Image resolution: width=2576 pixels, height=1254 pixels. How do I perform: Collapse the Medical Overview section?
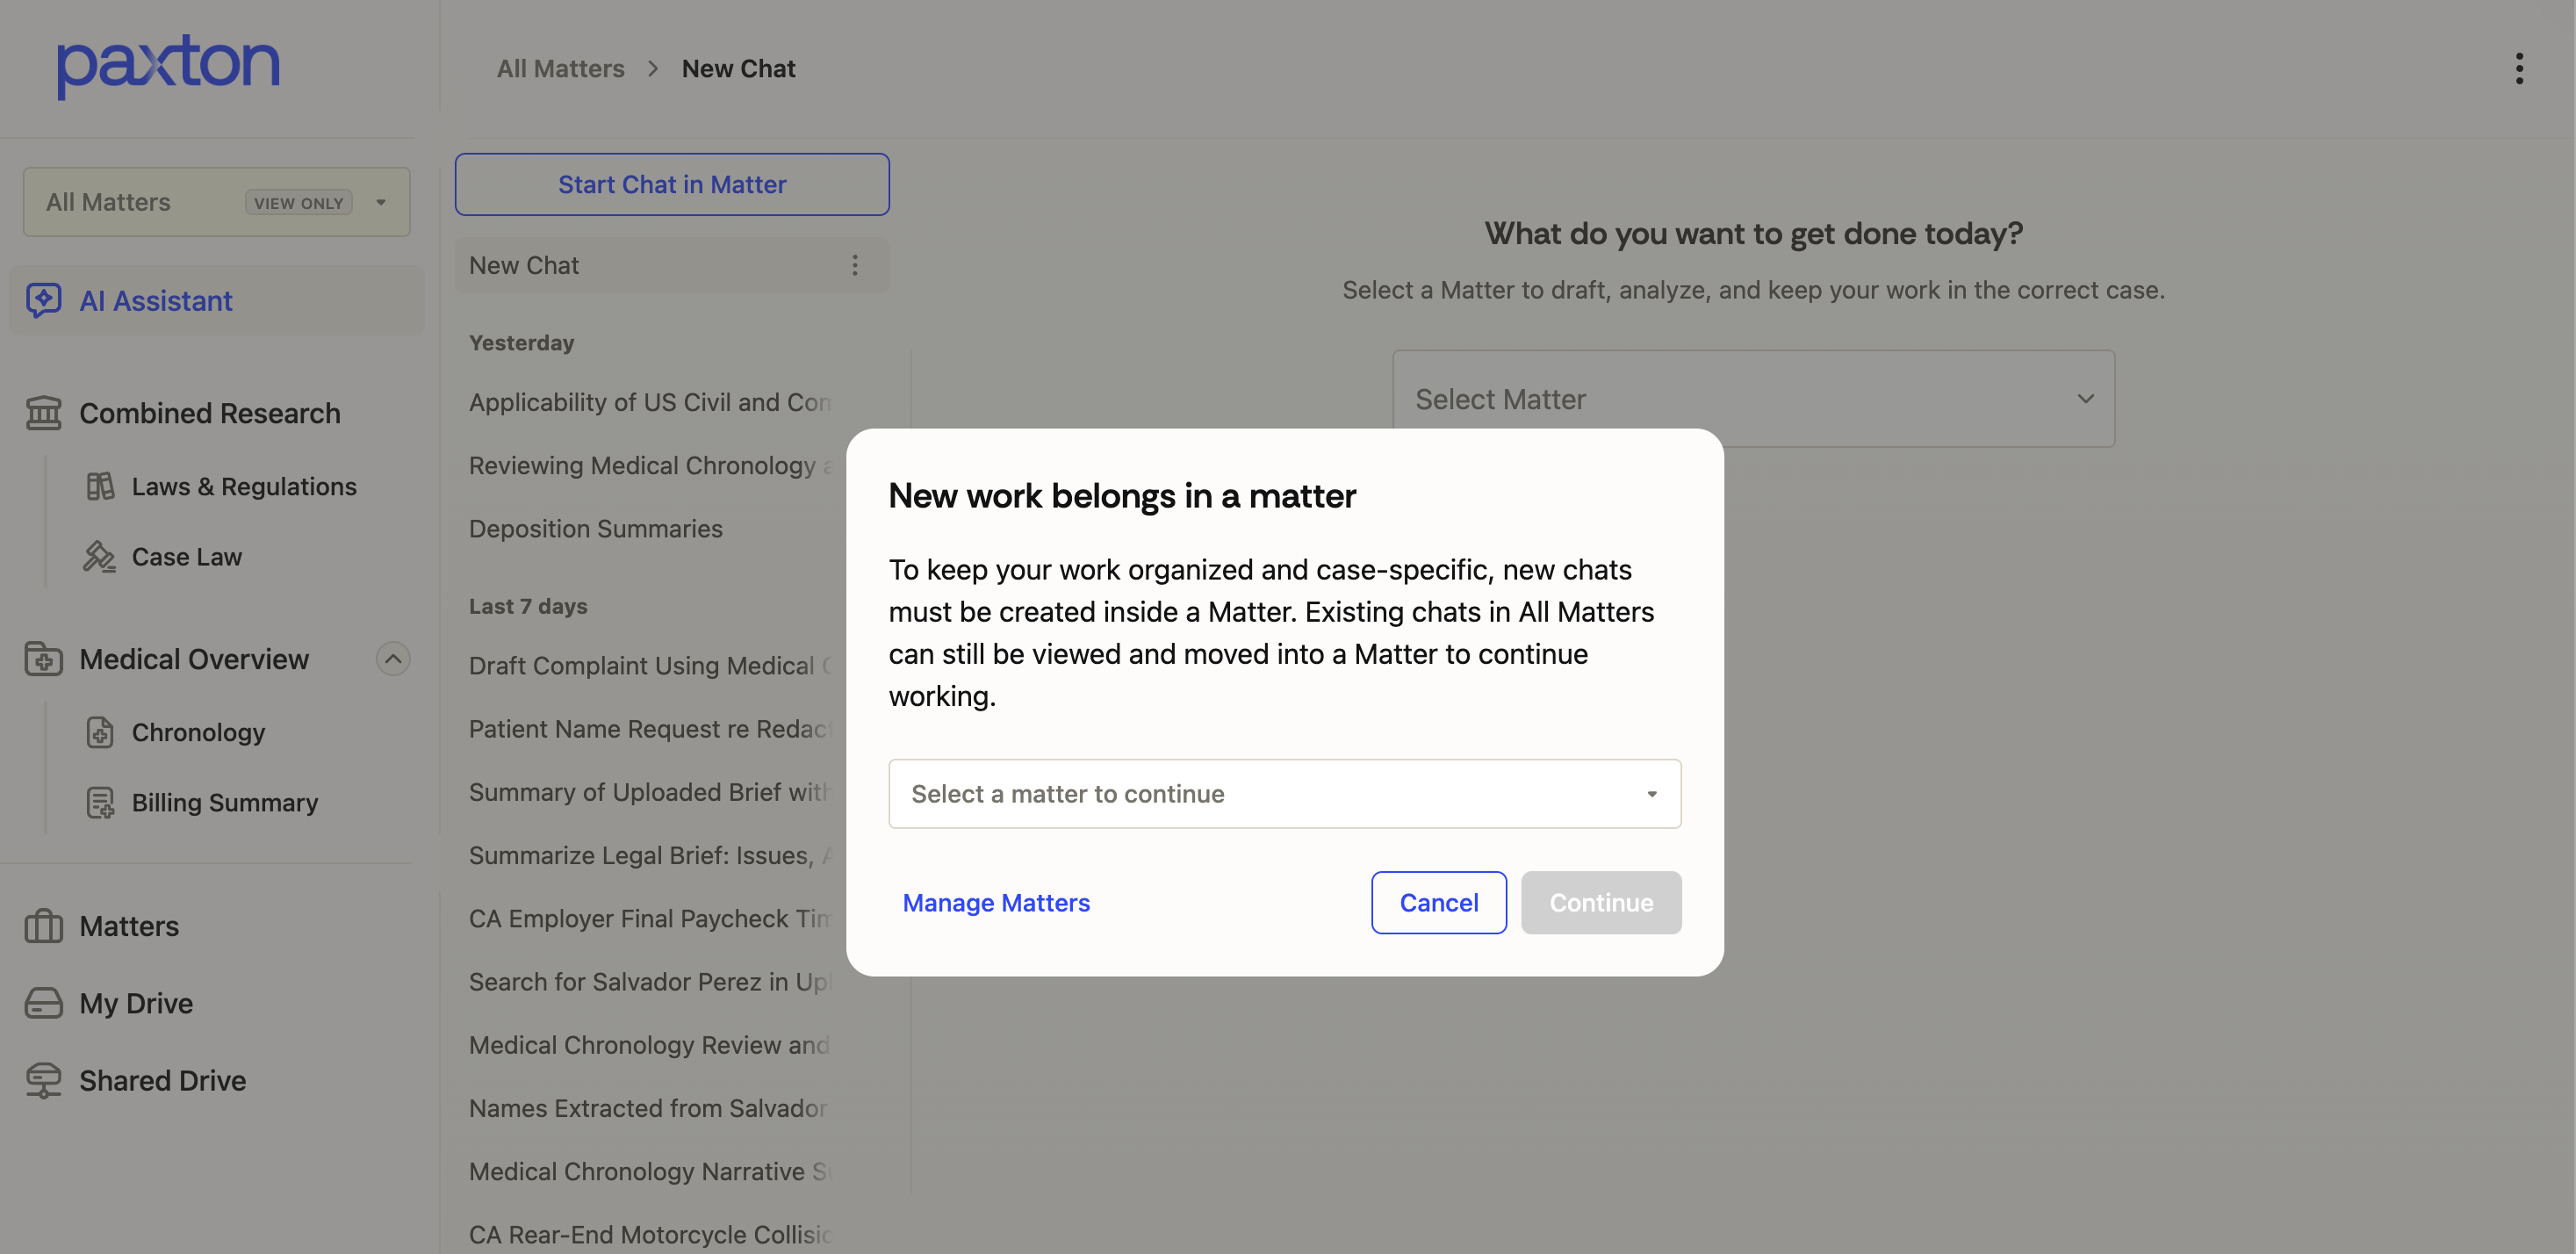tap(393, 659)
